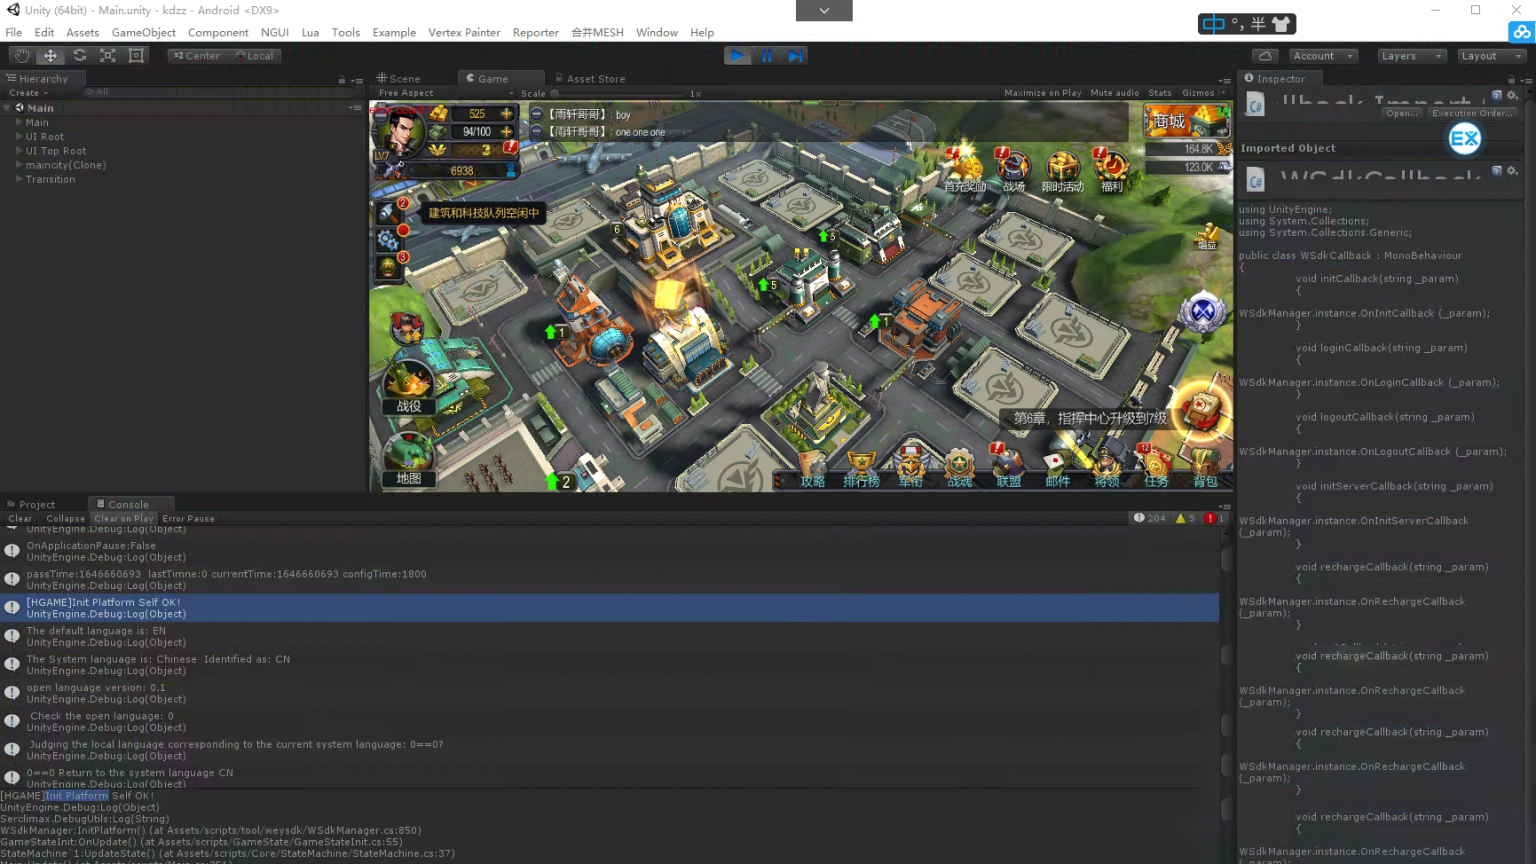
Task: Click the Step frame button
Action: pyautogui.click(x=795, y=56)
